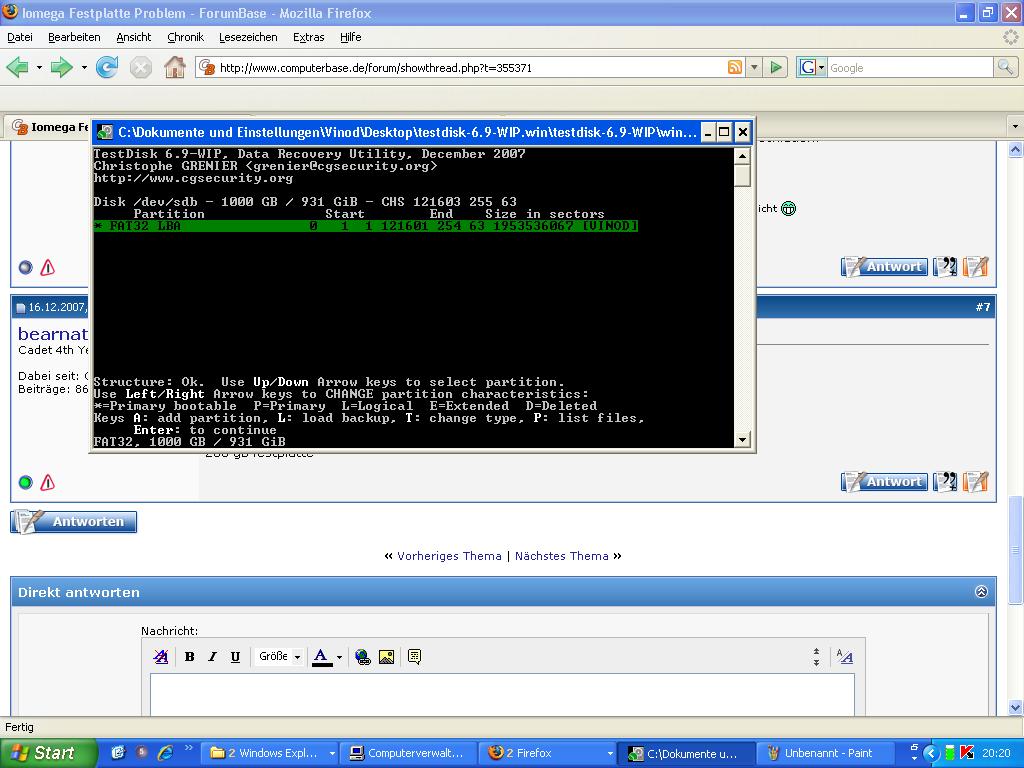The height and width of the screenshot is (768, 1024).
Task: Click the Windows Start button
Action: pos(48,753)
